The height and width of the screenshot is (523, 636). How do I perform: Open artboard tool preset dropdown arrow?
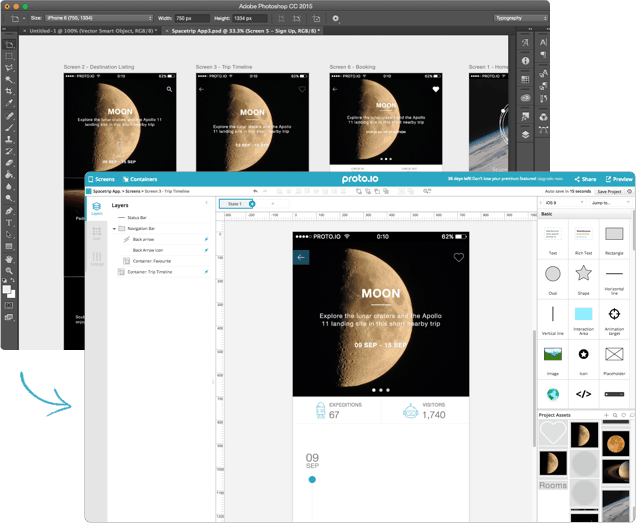click(24, 19)
